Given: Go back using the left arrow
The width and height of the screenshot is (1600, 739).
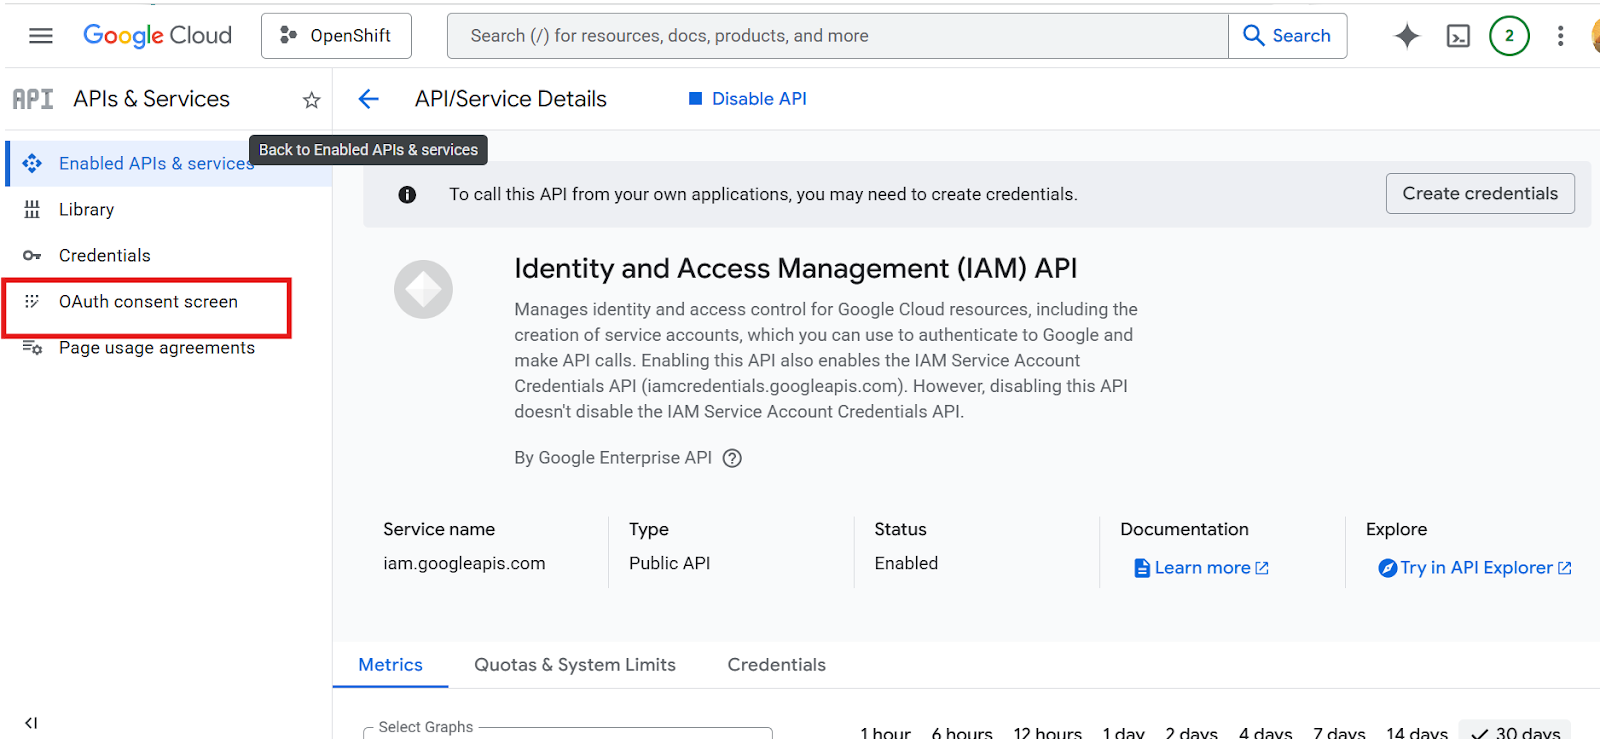Looking at the screenshot, I should (369, 99).
